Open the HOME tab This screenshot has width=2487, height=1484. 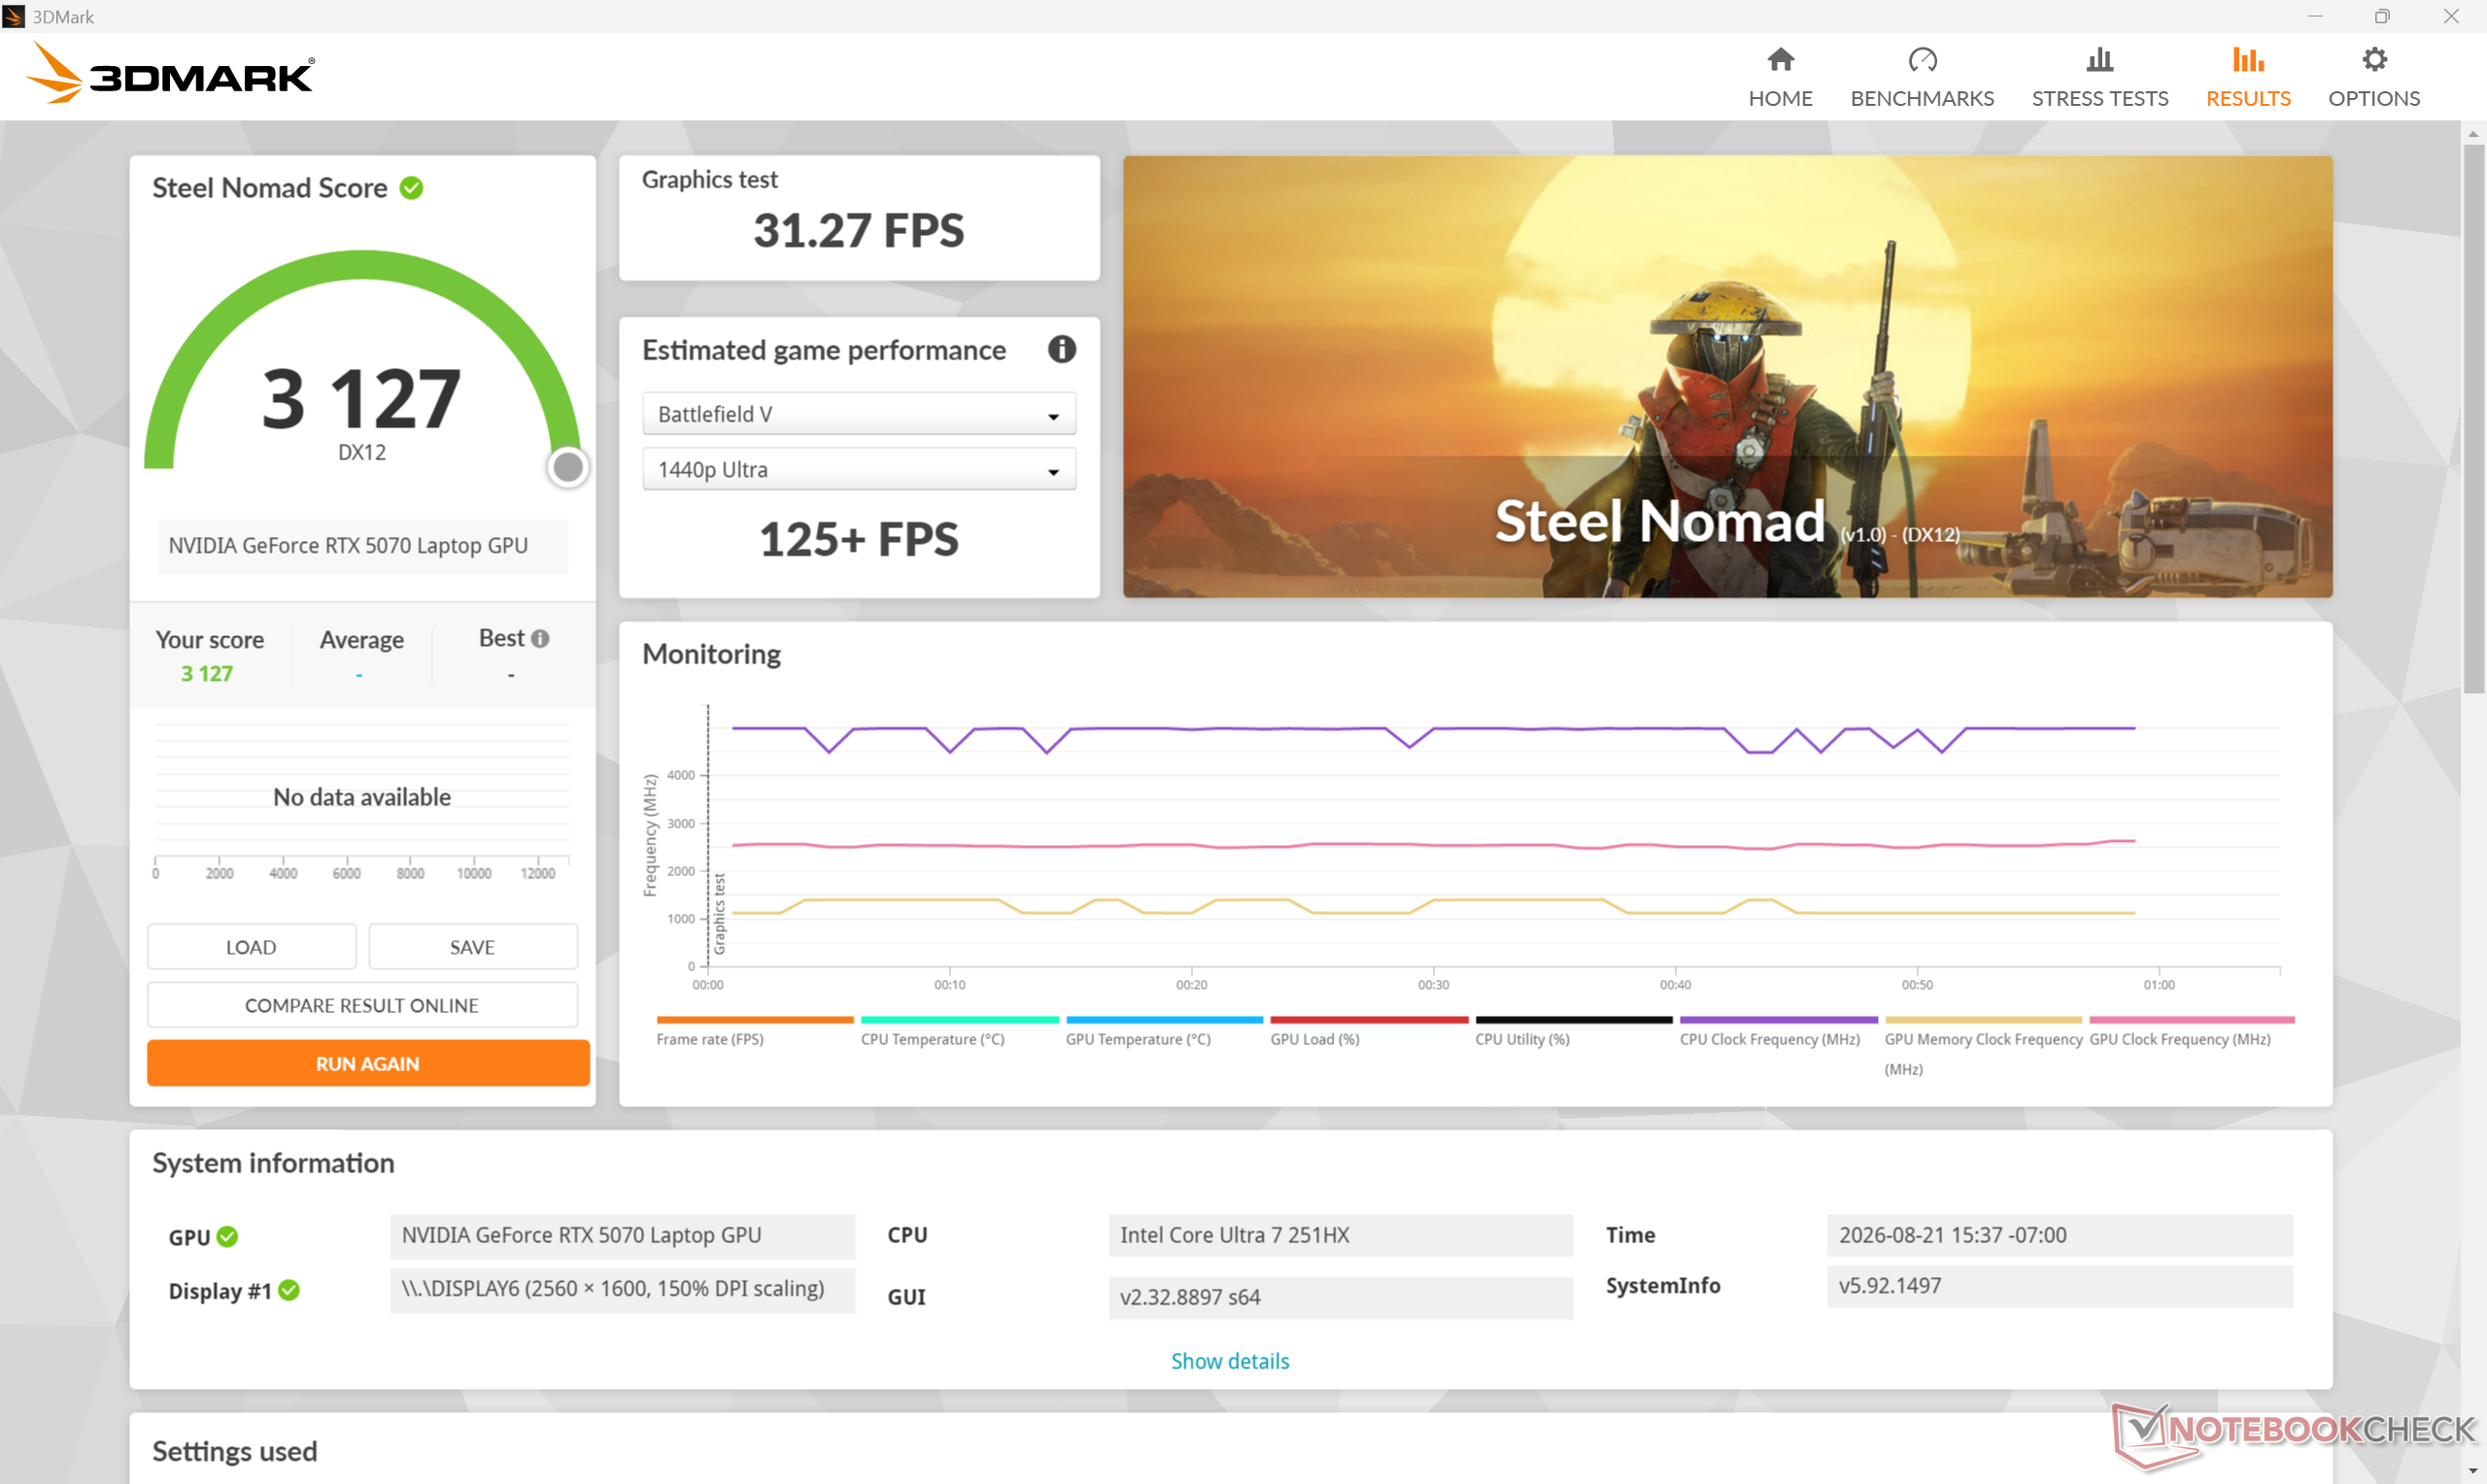1780,77
